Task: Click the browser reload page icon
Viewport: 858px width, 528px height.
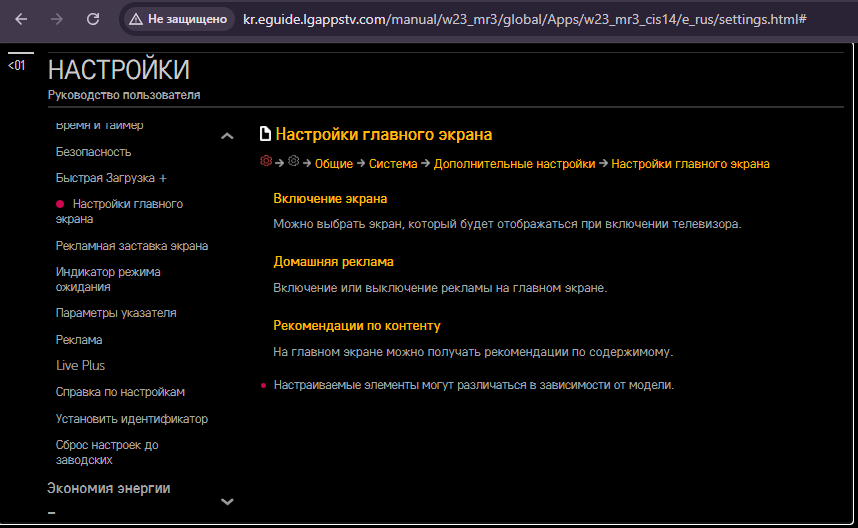Action: [x=92, y=19]
